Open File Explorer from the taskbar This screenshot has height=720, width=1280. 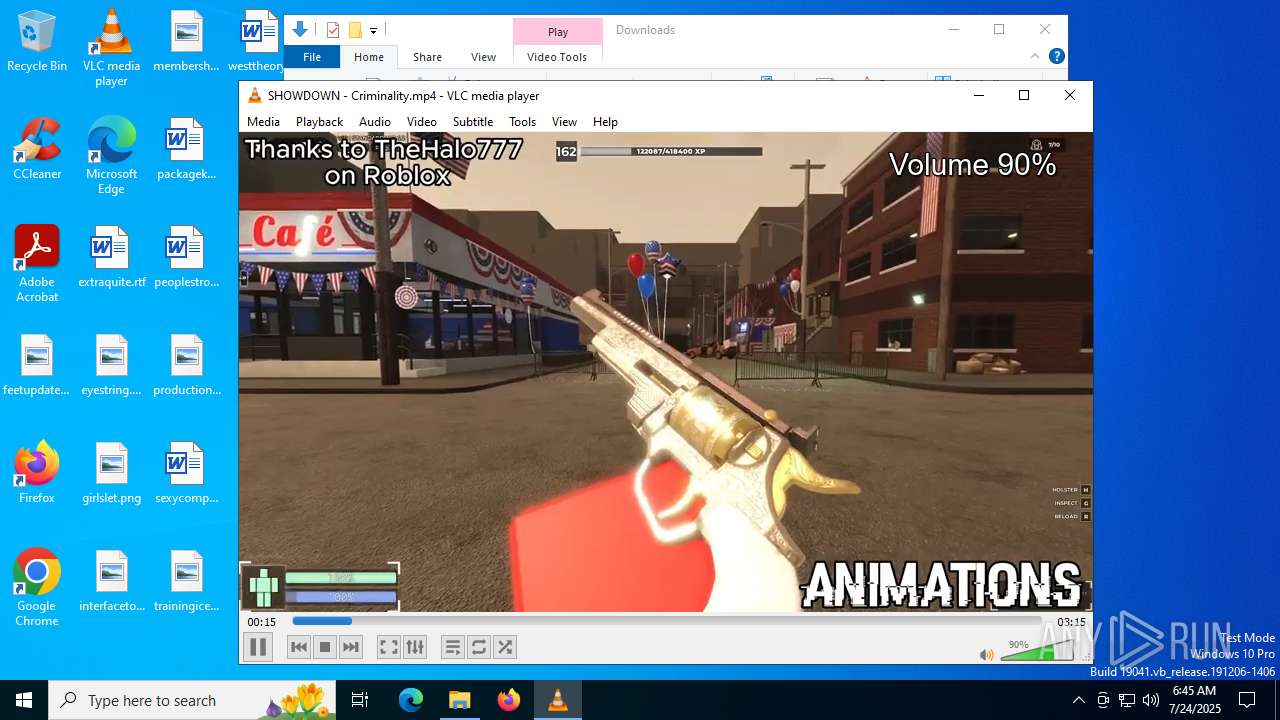tap(460, 700)
